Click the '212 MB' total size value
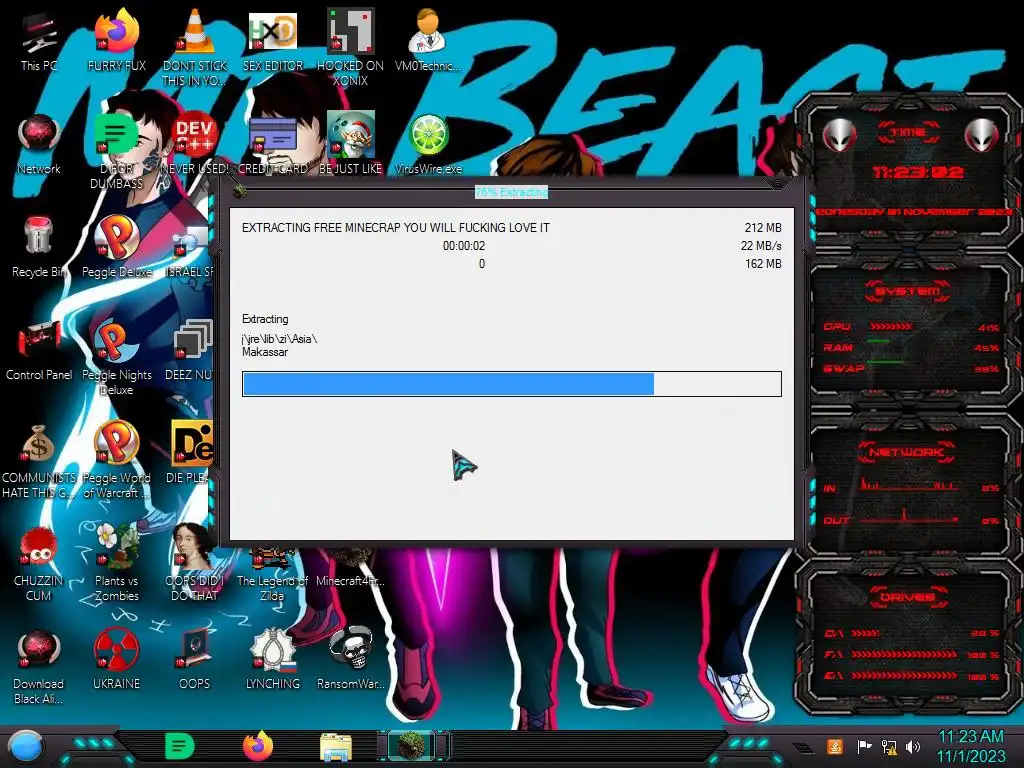 (763, 227)
